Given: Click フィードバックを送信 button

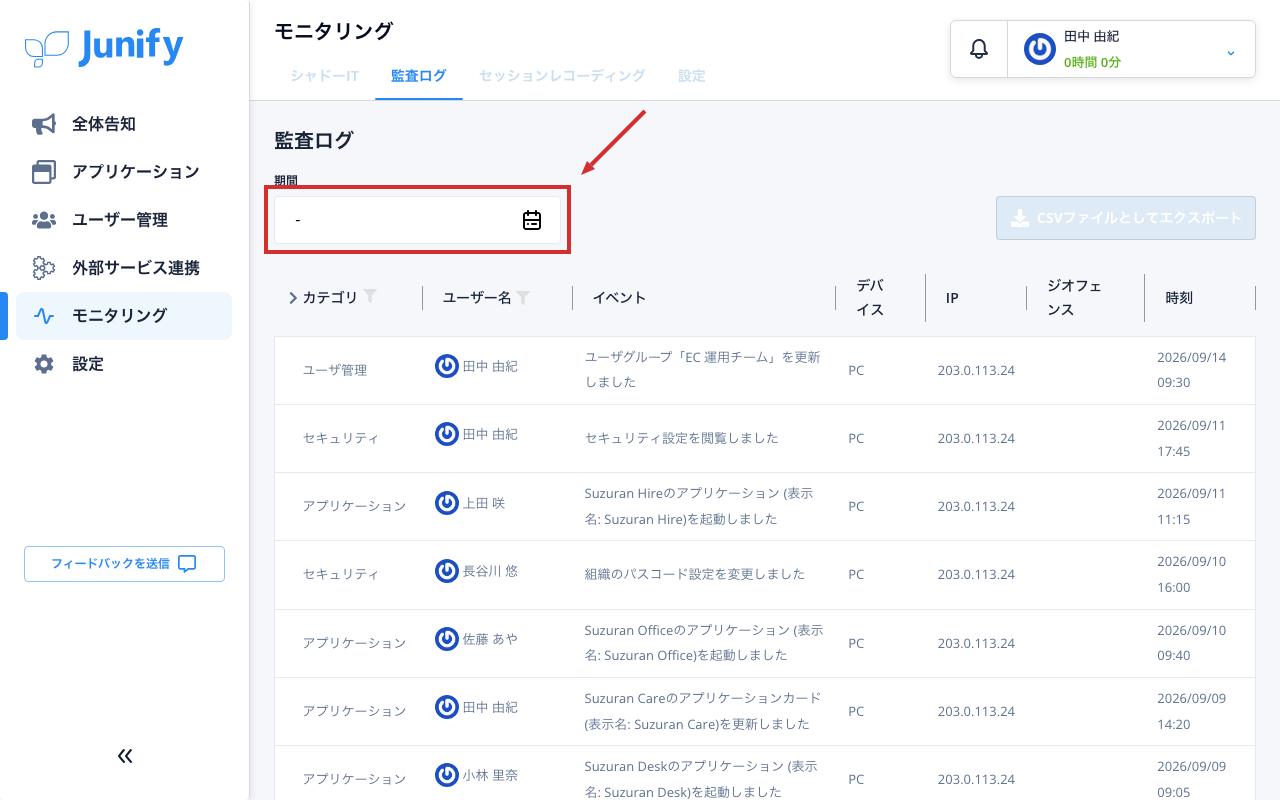Looking at the screenshot, I should 124,564.
